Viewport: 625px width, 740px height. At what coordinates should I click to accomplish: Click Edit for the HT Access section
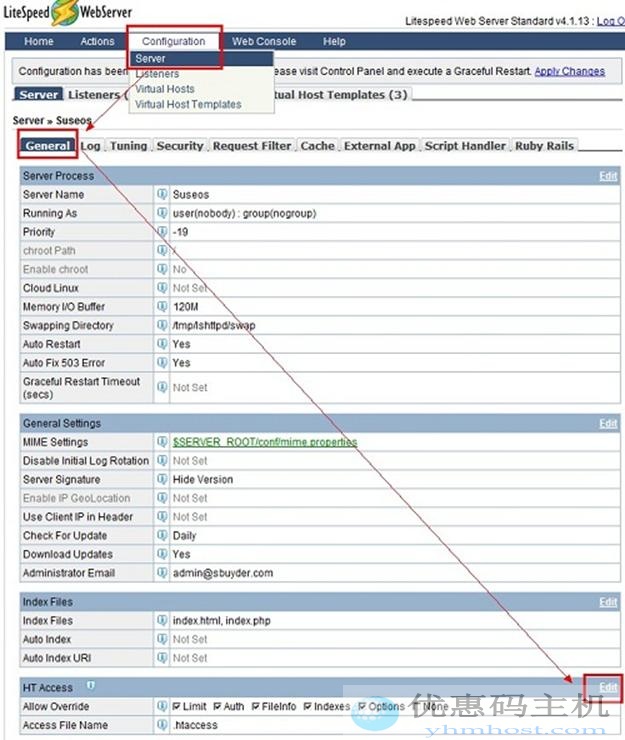[607, 687]
